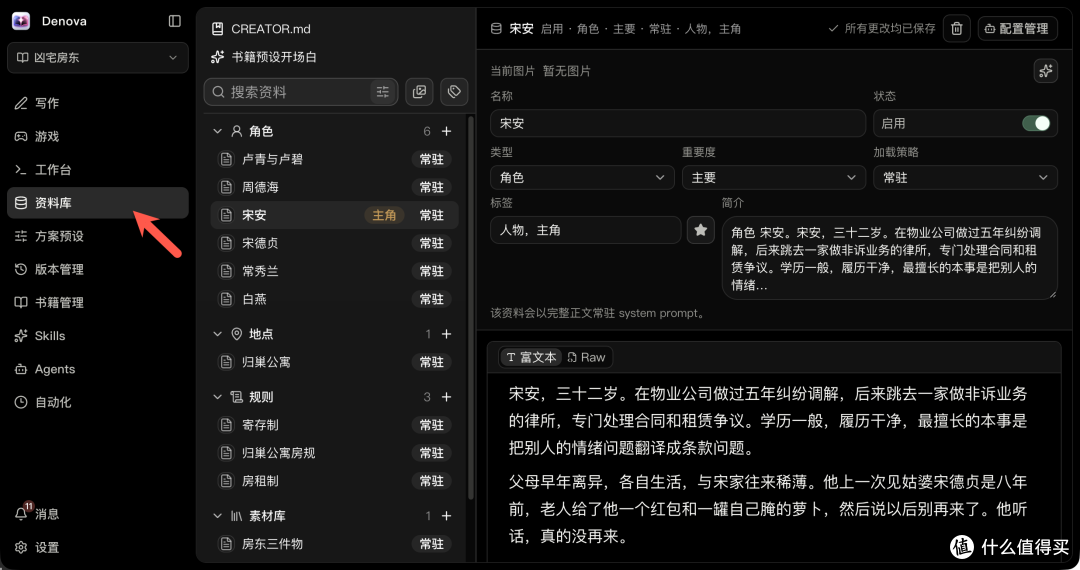Viewport: 1080px width, 570px height.
Task: Open 书籍管理 in the sidebar
Action: [98, 302]
